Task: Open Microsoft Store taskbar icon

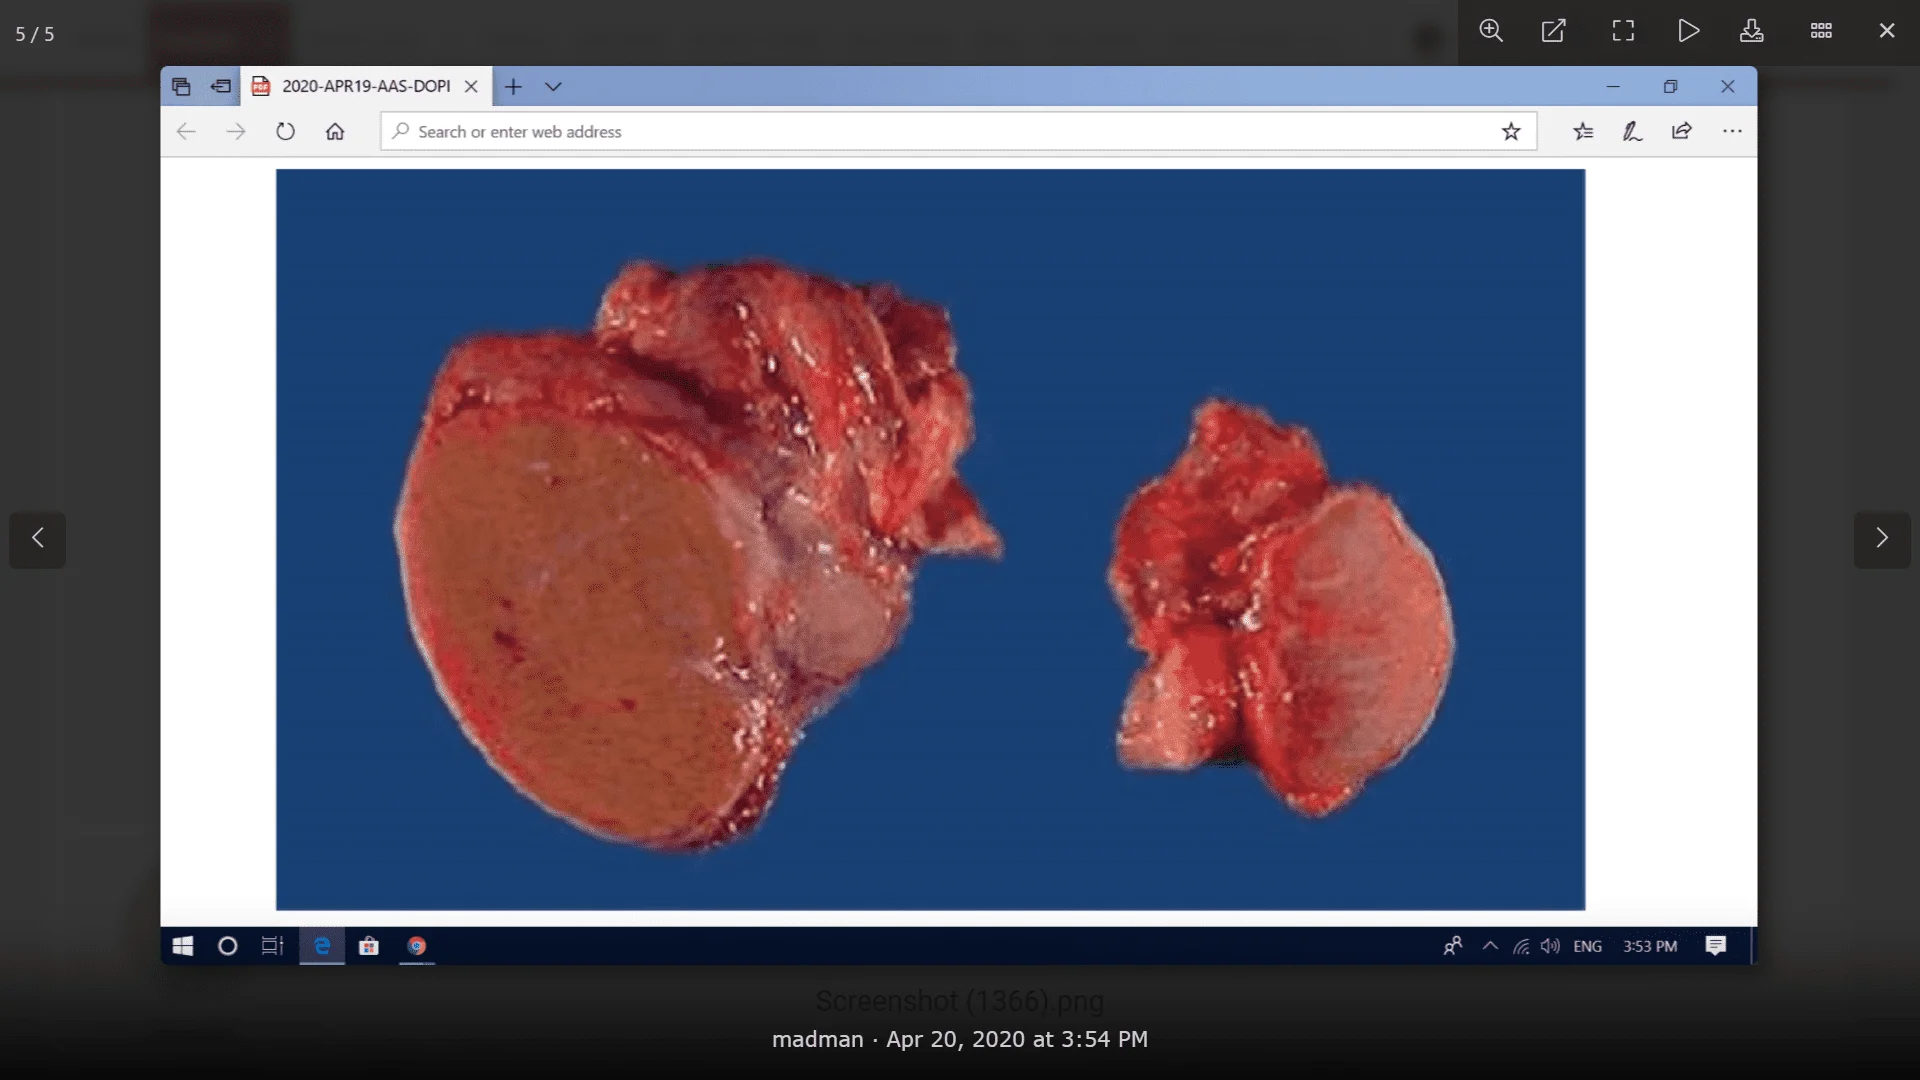Action: [369, 946]
